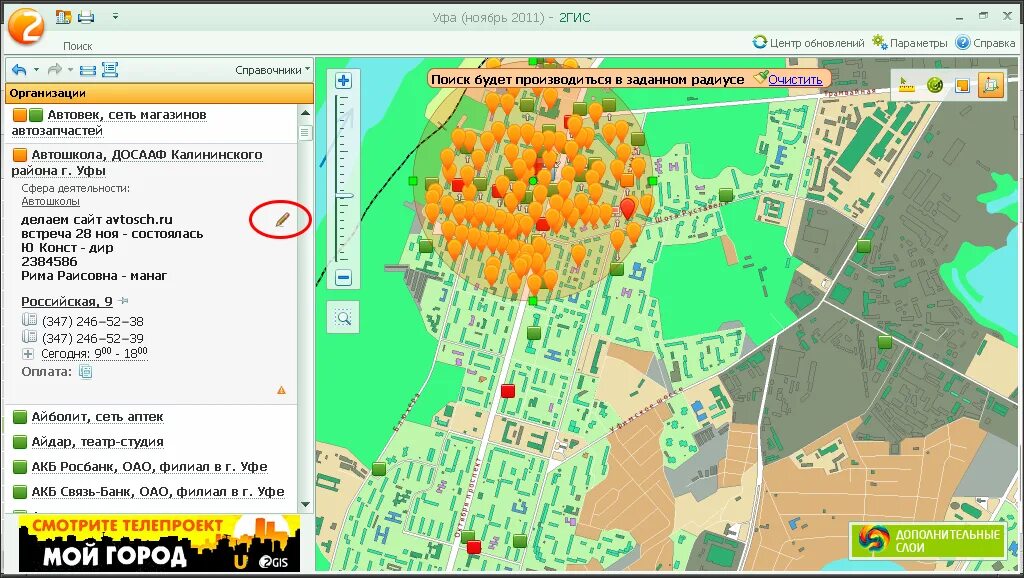Click the orange warning triangle in the card
This screenshot has width=1024, height=578.
point(281,390)
